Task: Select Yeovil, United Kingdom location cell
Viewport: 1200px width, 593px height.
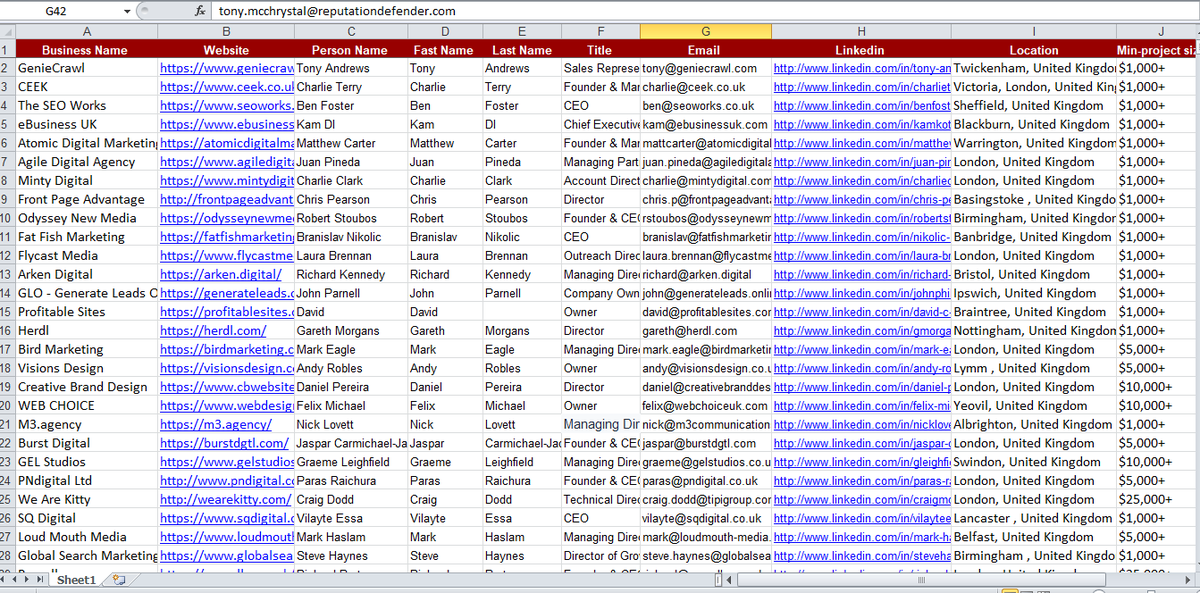Action: pos(1034,405)
